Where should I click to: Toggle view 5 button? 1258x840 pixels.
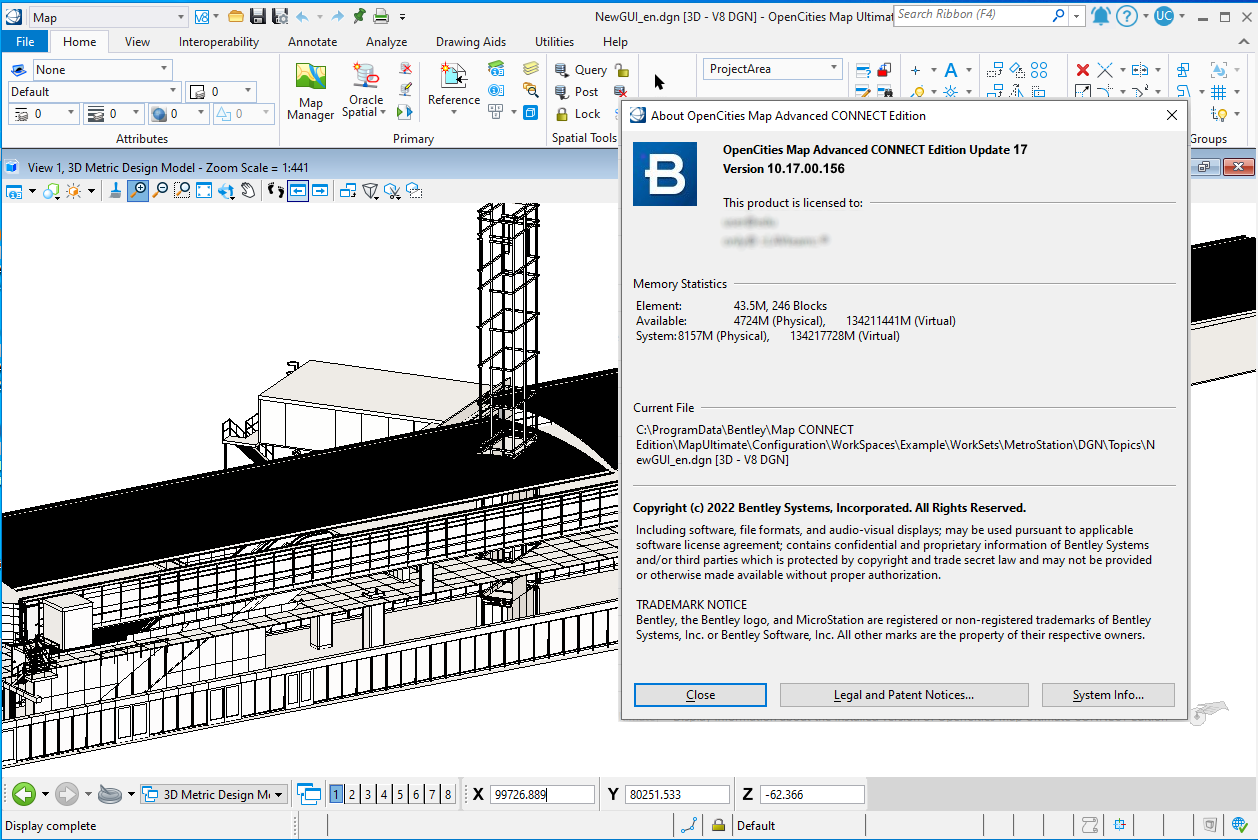400,794
